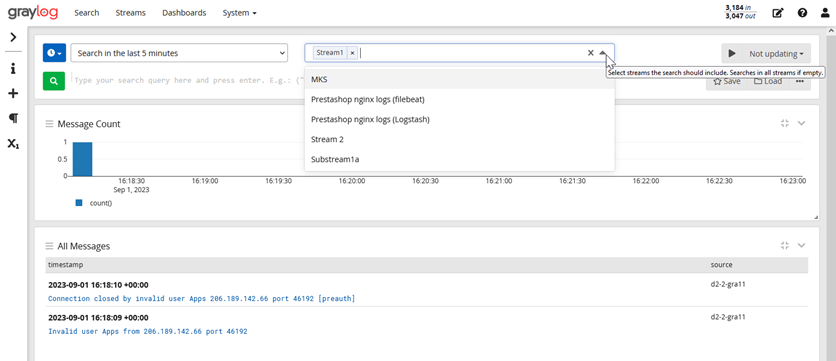Click the Graylog logo
Screen dimensions: 836x361
33,13
